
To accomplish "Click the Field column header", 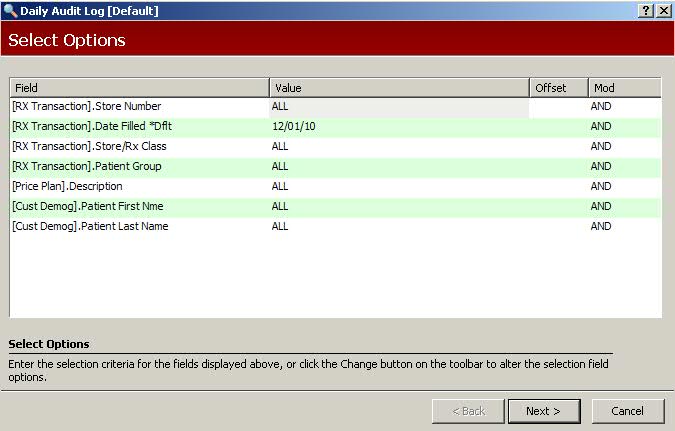I will pyautogui.click(x=139, y=88).
